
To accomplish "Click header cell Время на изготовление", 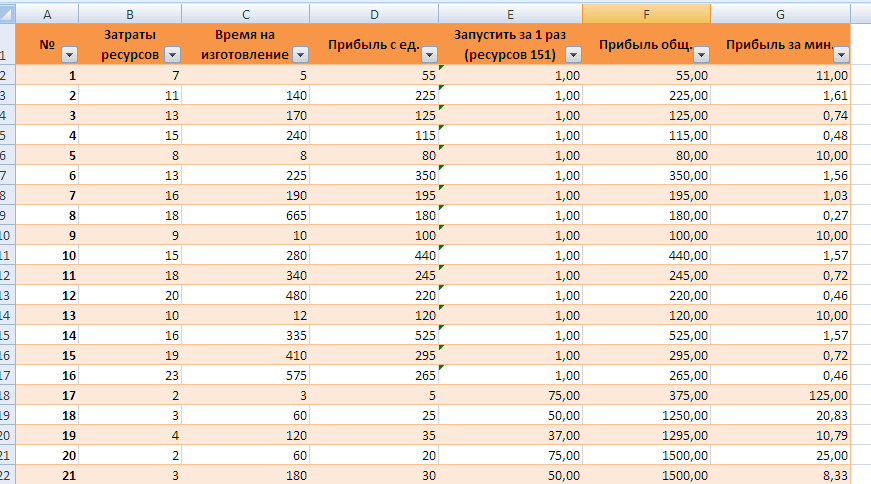I will pyautogui.click(x=246, y=44).
